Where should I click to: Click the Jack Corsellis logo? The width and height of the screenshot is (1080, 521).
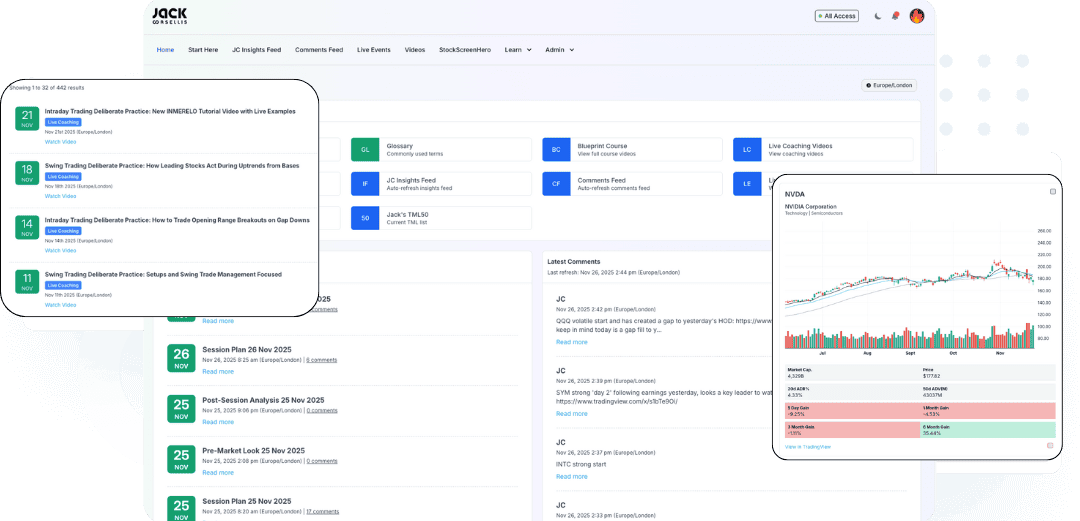(169, 16)
